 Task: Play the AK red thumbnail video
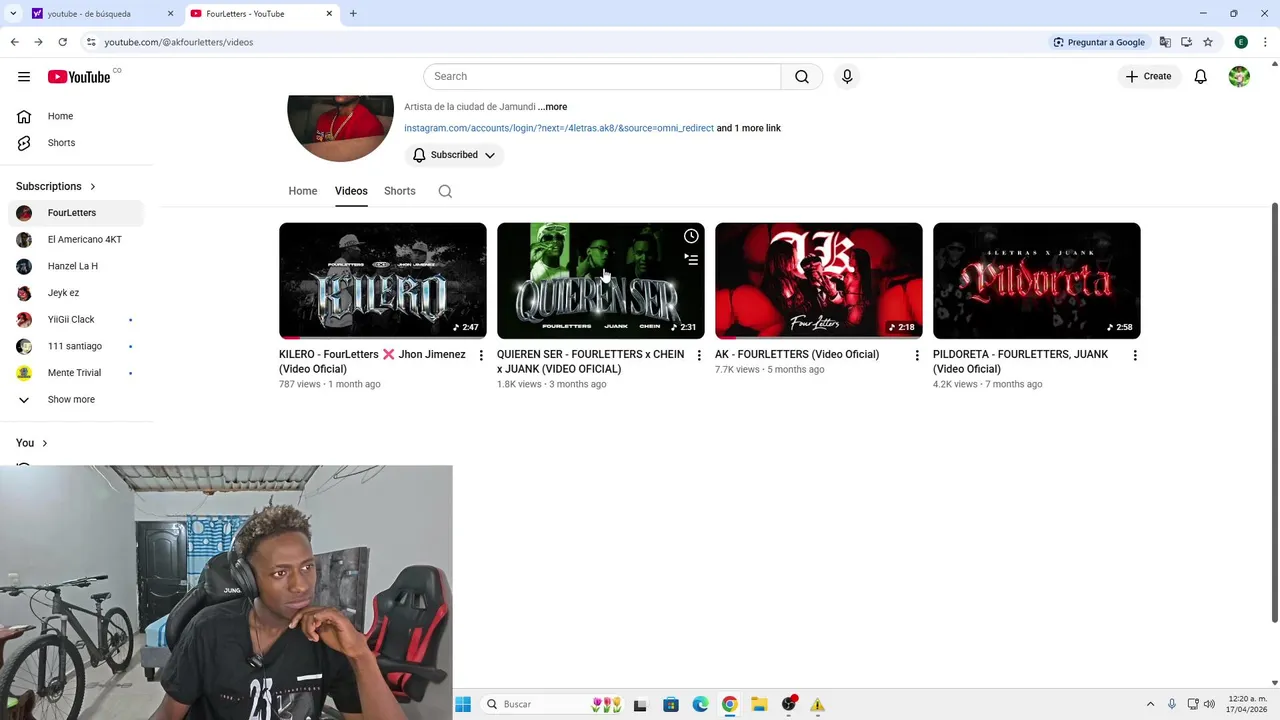point(819,281)
